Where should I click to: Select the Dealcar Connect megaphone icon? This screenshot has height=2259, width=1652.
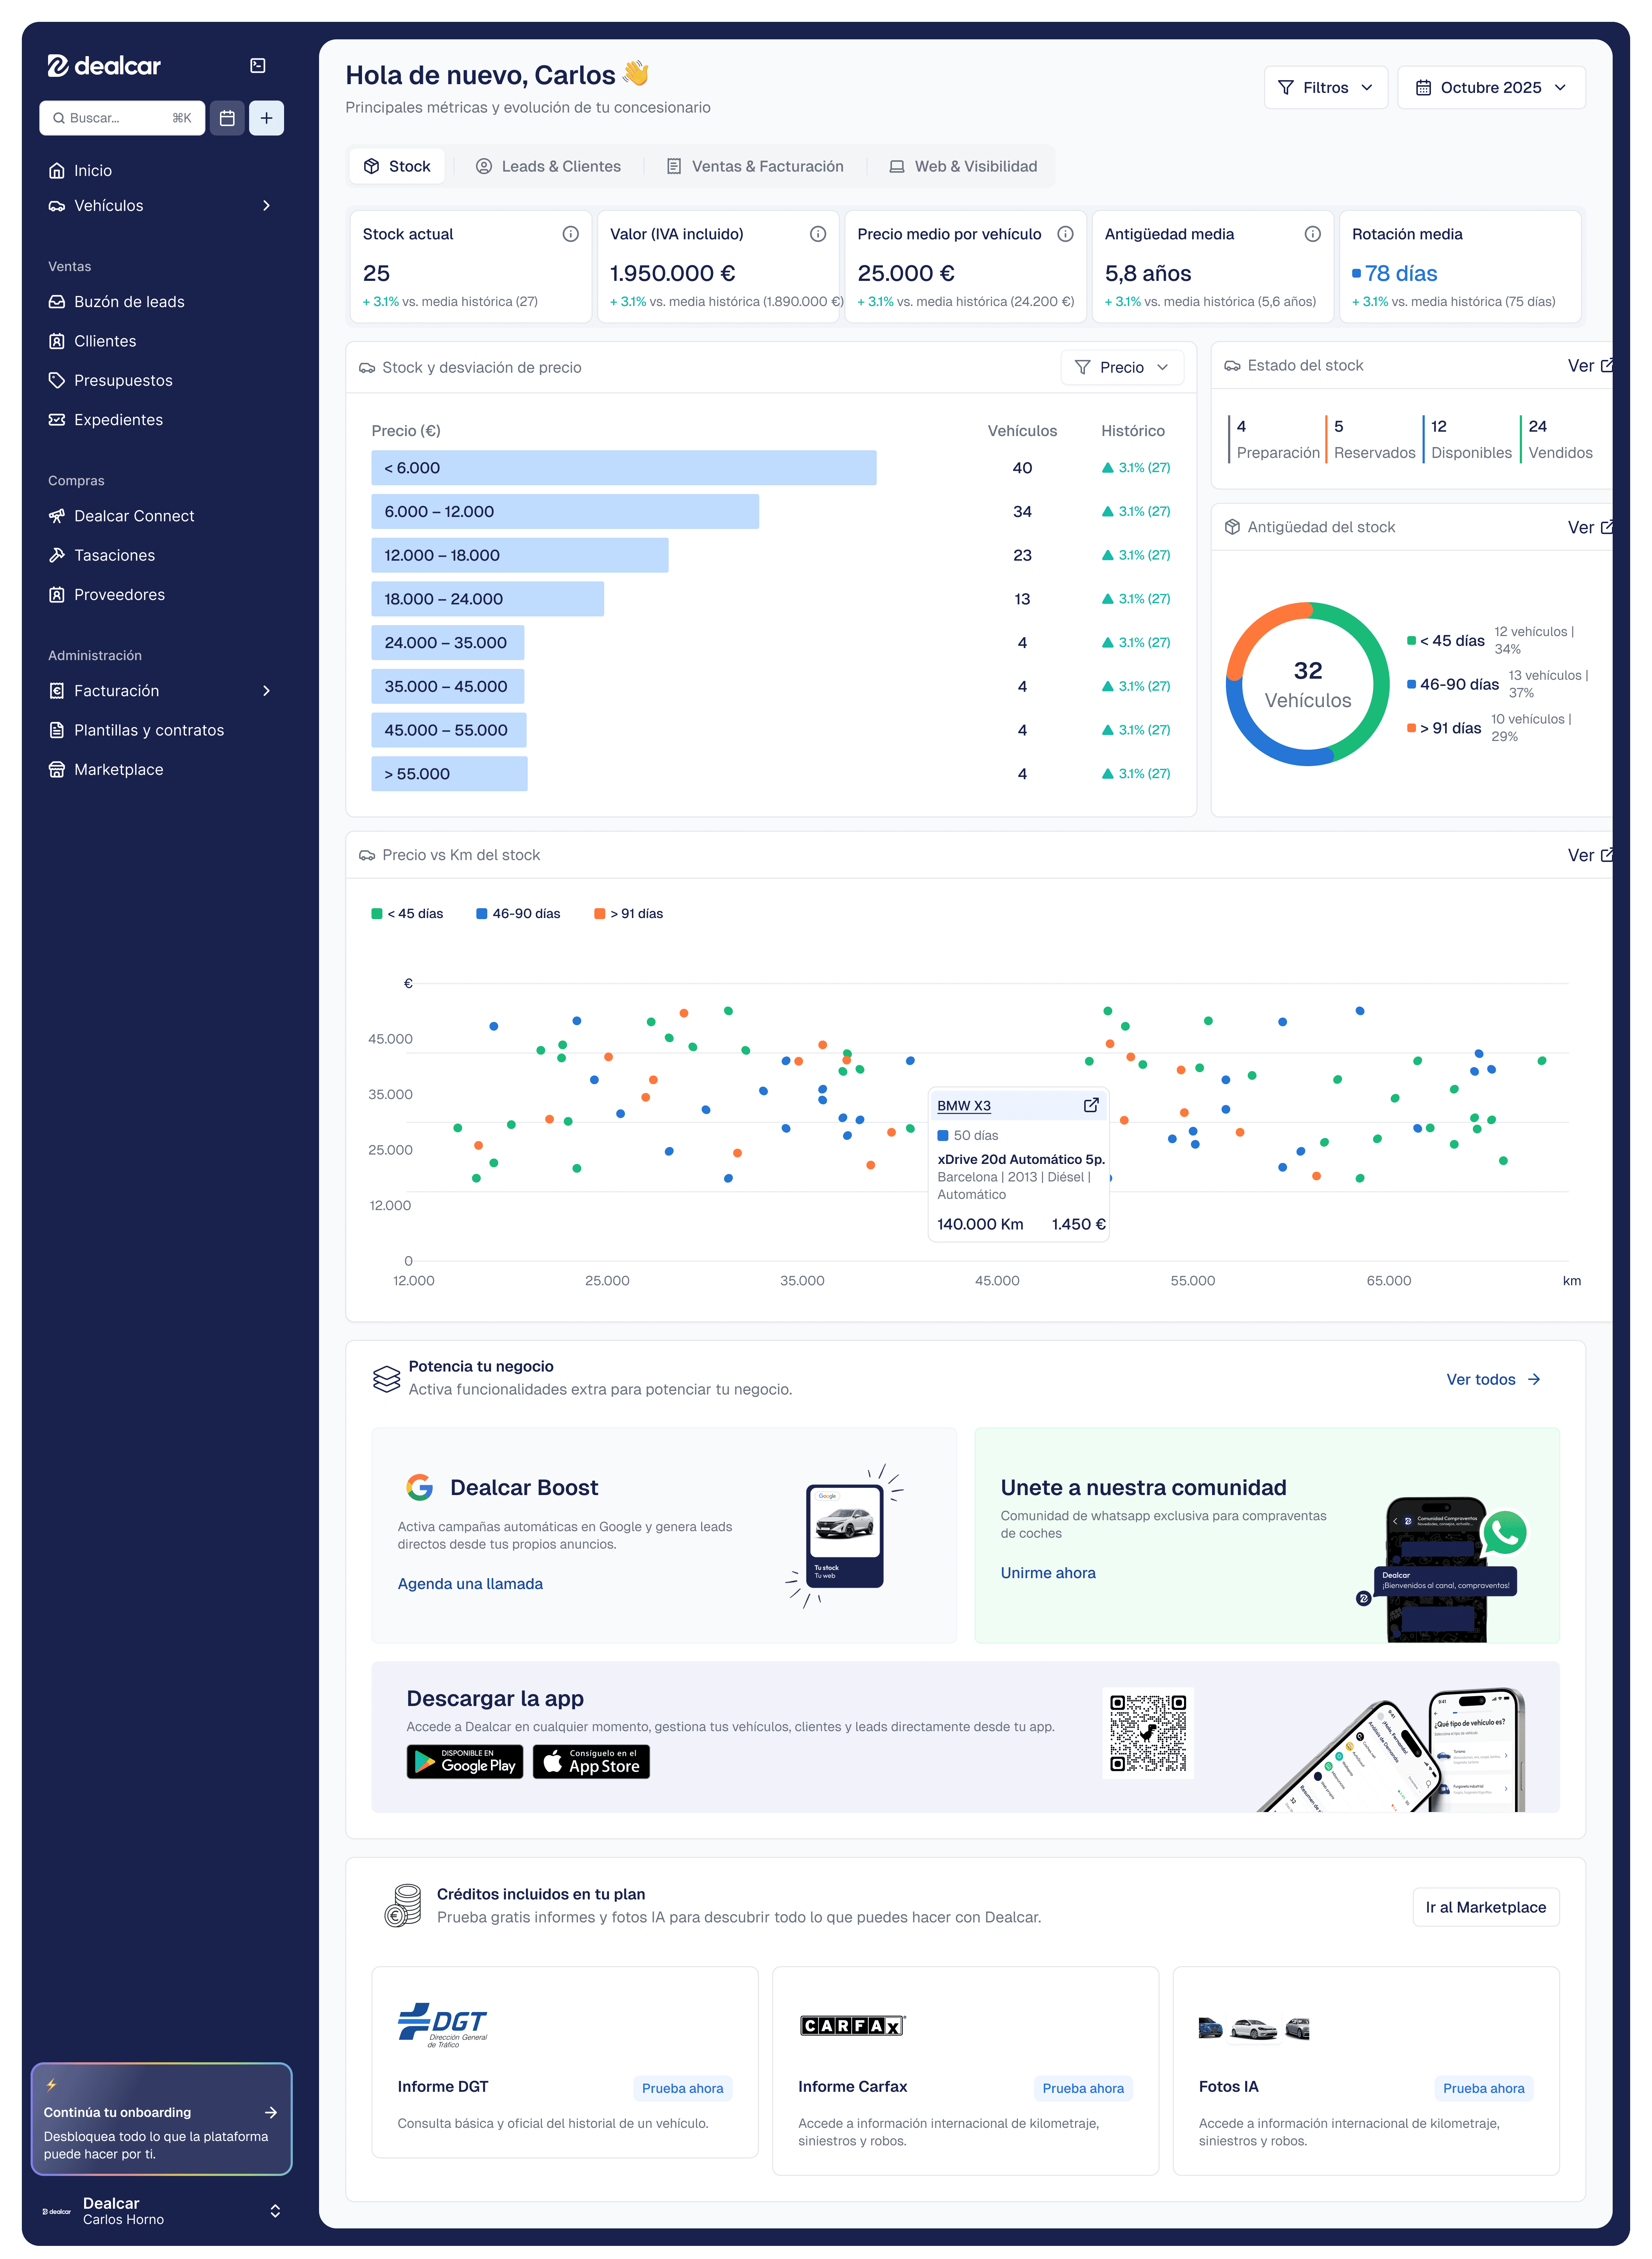pos(57,516)
